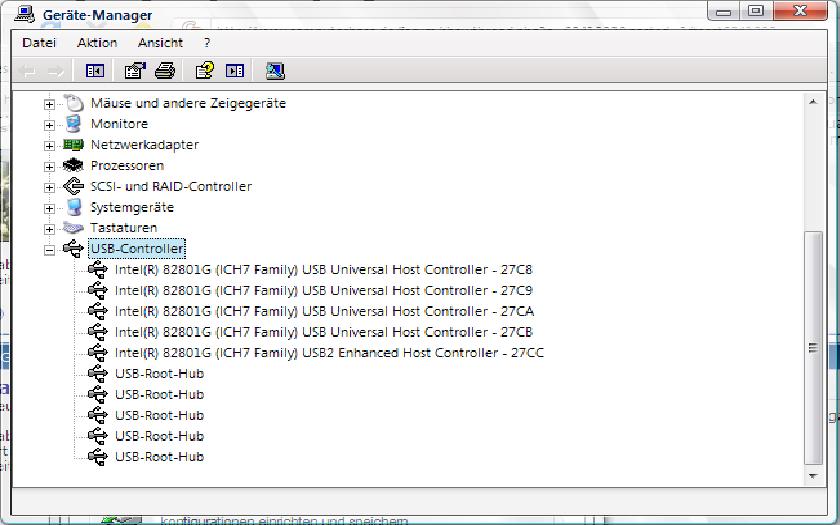Click the Tastaturen keyboard icon
Viewport: 840px width, 525px height.
(74, 228)
